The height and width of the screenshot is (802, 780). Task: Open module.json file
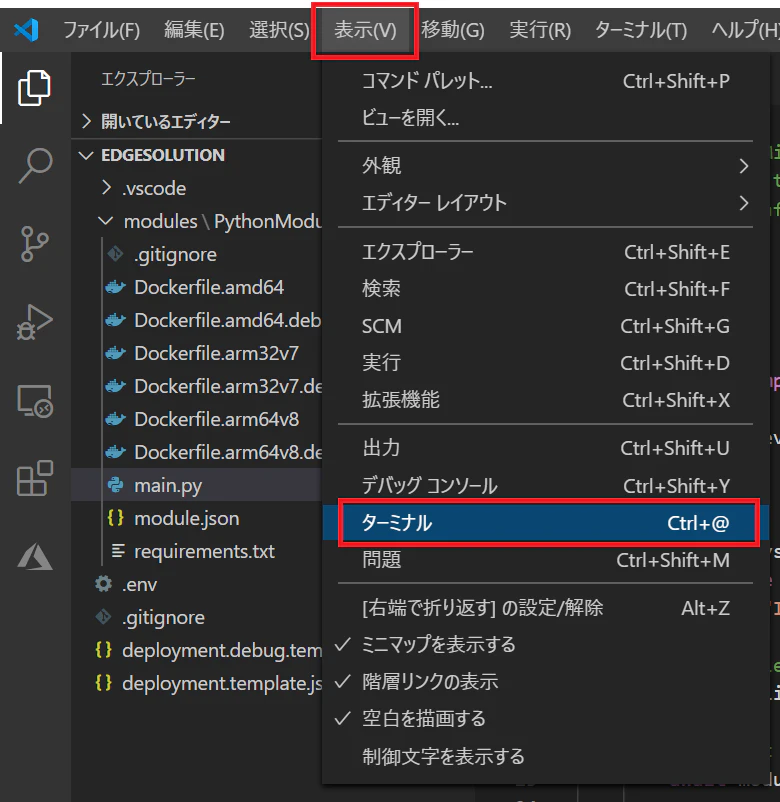[196, 518]
